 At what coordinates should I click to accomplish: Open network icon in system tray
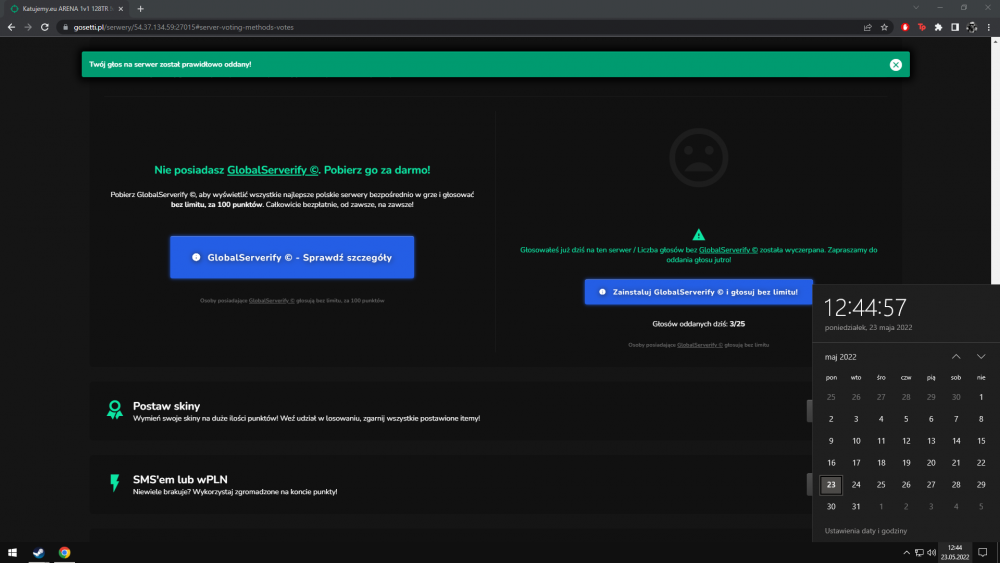919,552
